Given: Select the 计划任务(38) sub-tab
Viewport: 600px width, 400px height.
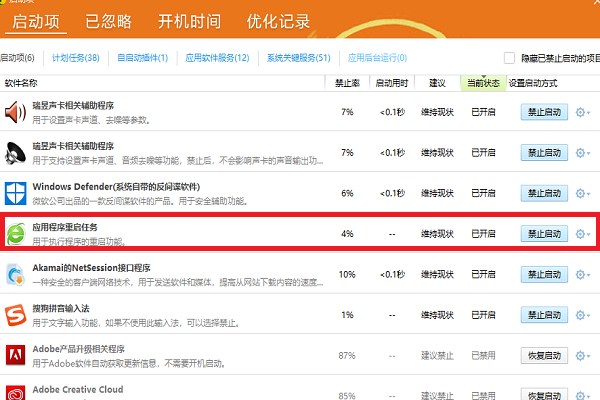Looking at the screenshot, I should [x=75, y=59].
